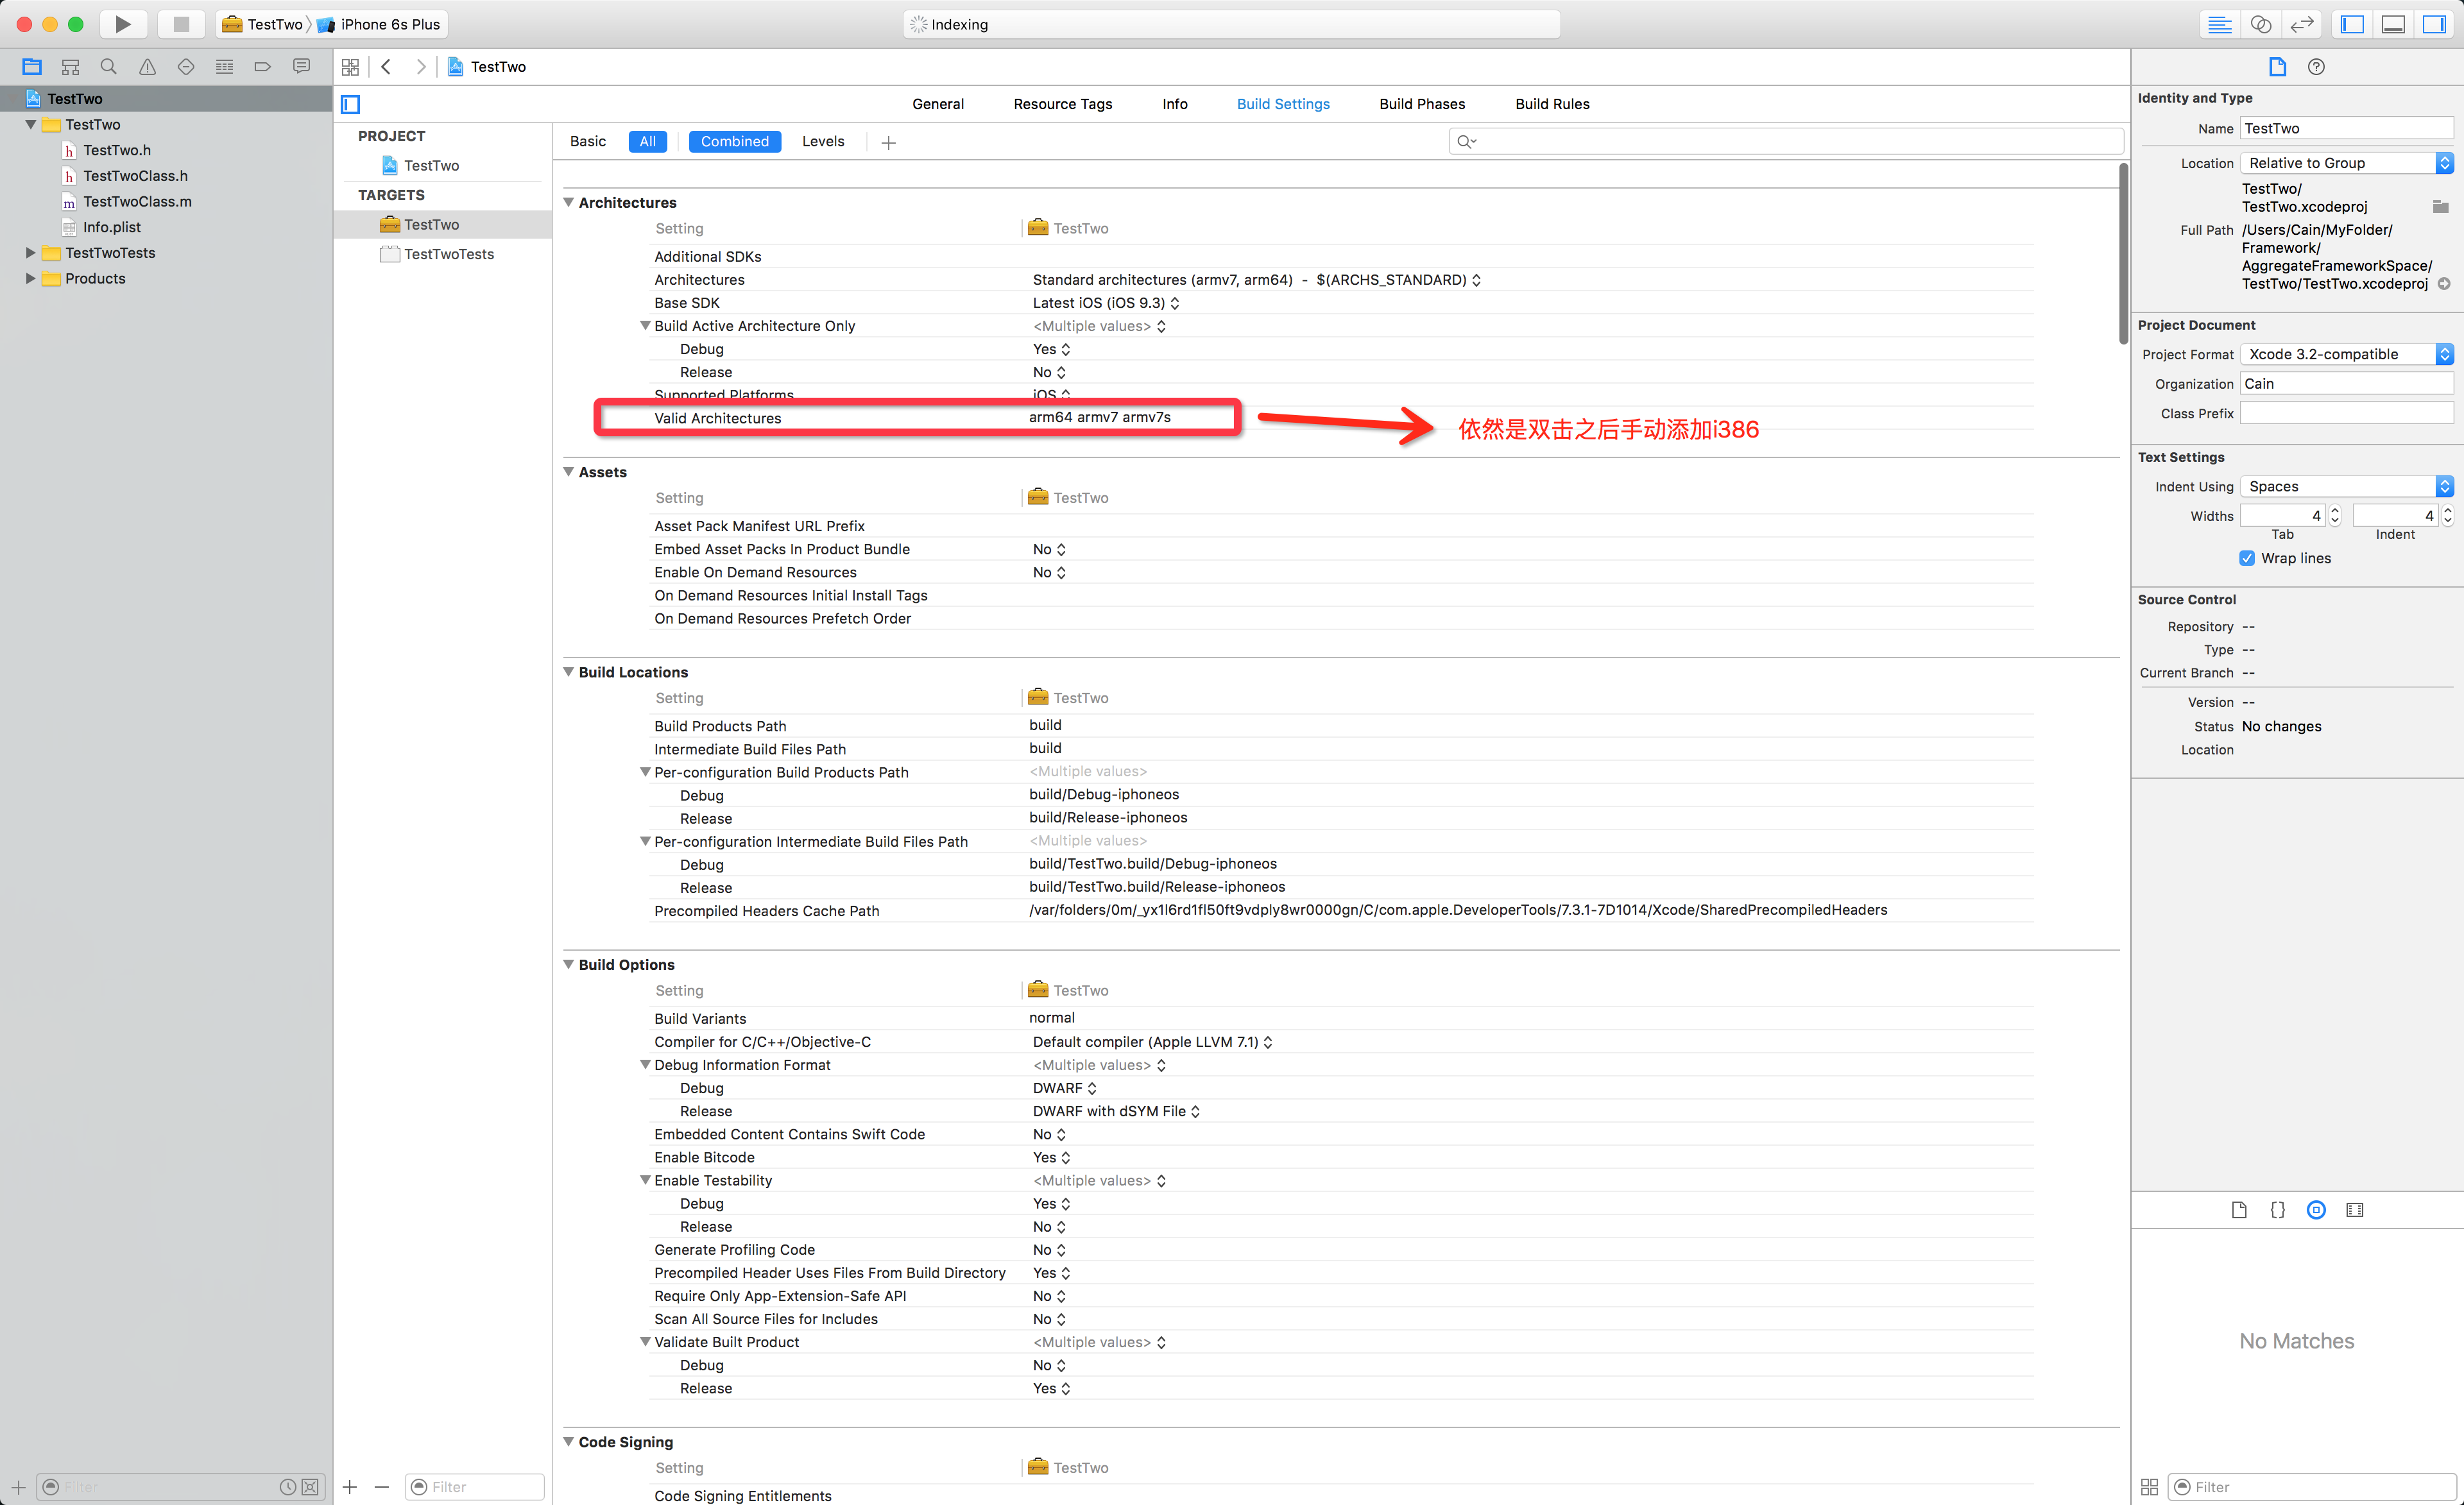The height and width of the screenshot is (1505, 2464).
Task: Select TestTwoClass.m in navigator
Action: (137, 201)
